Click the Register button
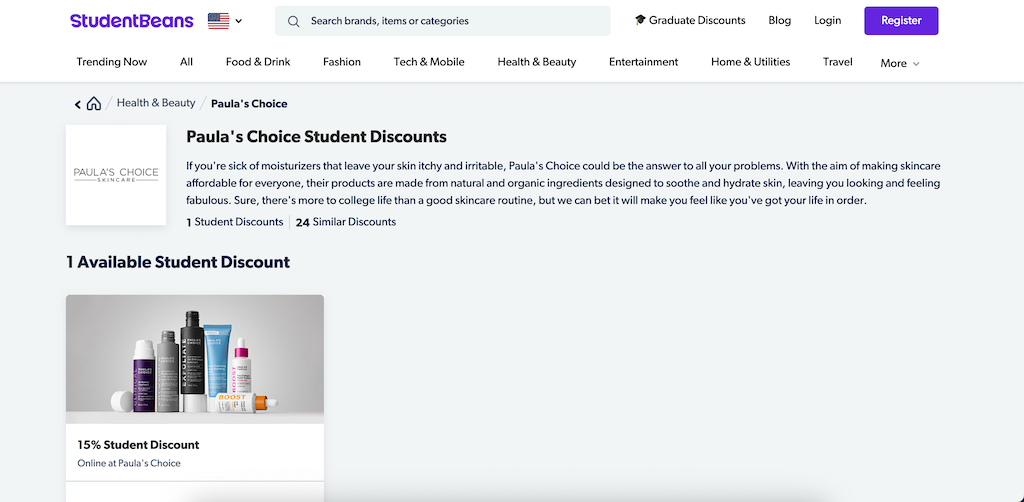The height and width of the screenshot is (502, 1024). coord(901,21)
